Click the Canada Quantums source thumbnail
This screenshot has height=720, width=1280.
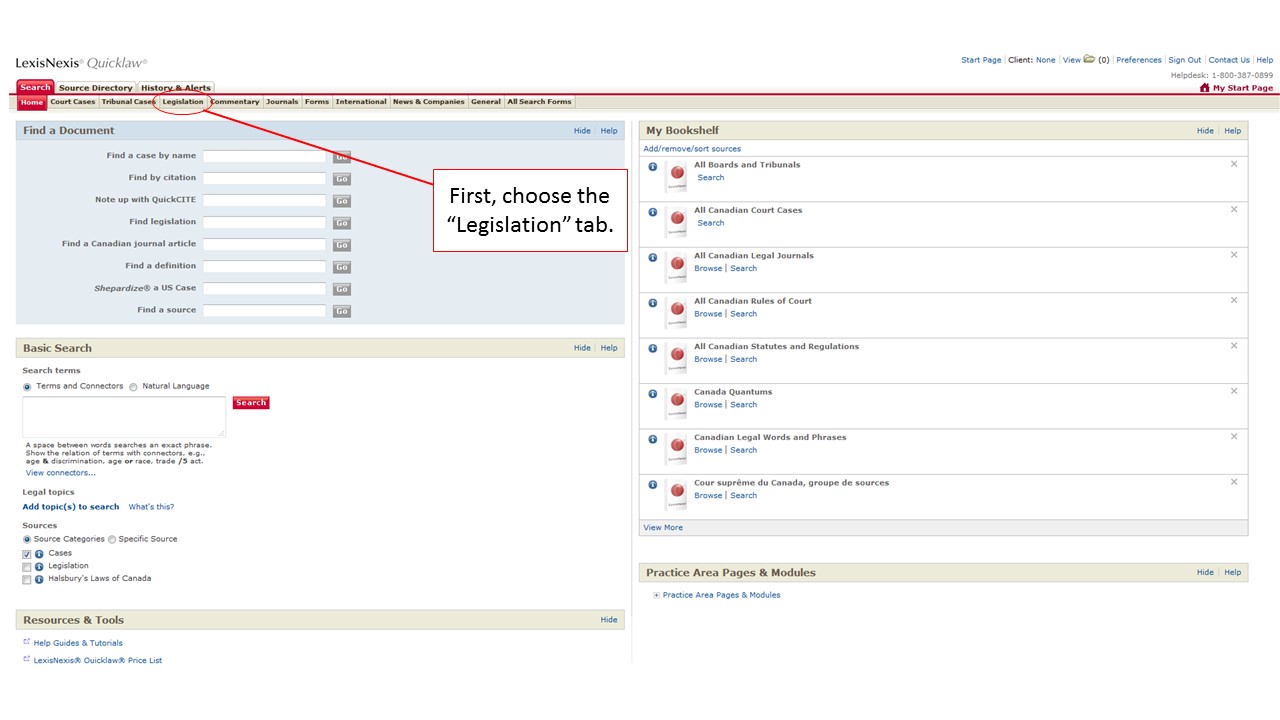pos(677,403)
